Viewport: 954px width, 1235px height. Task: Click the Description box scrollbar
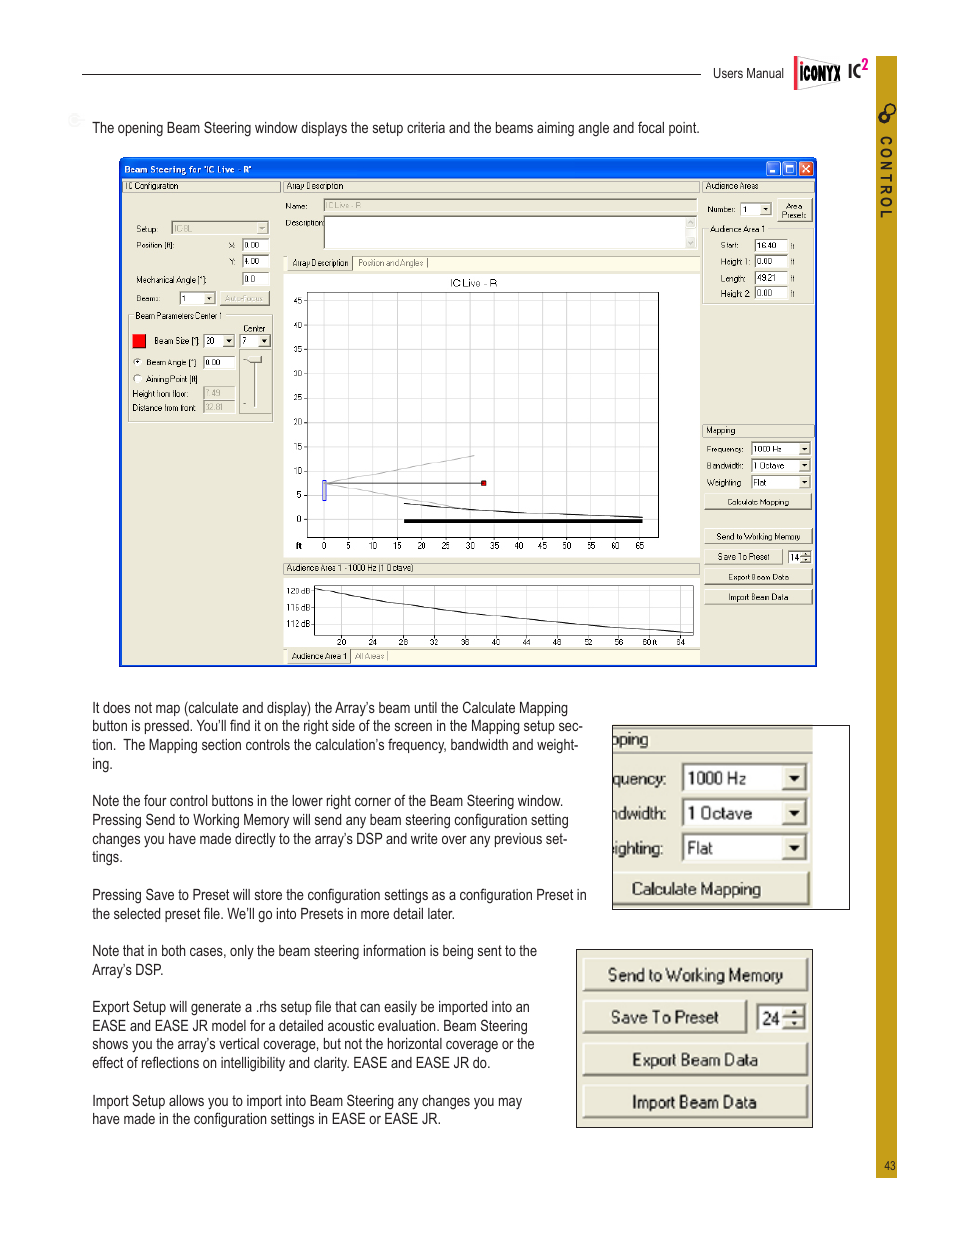pyautogui.click(x=690, y=232)
